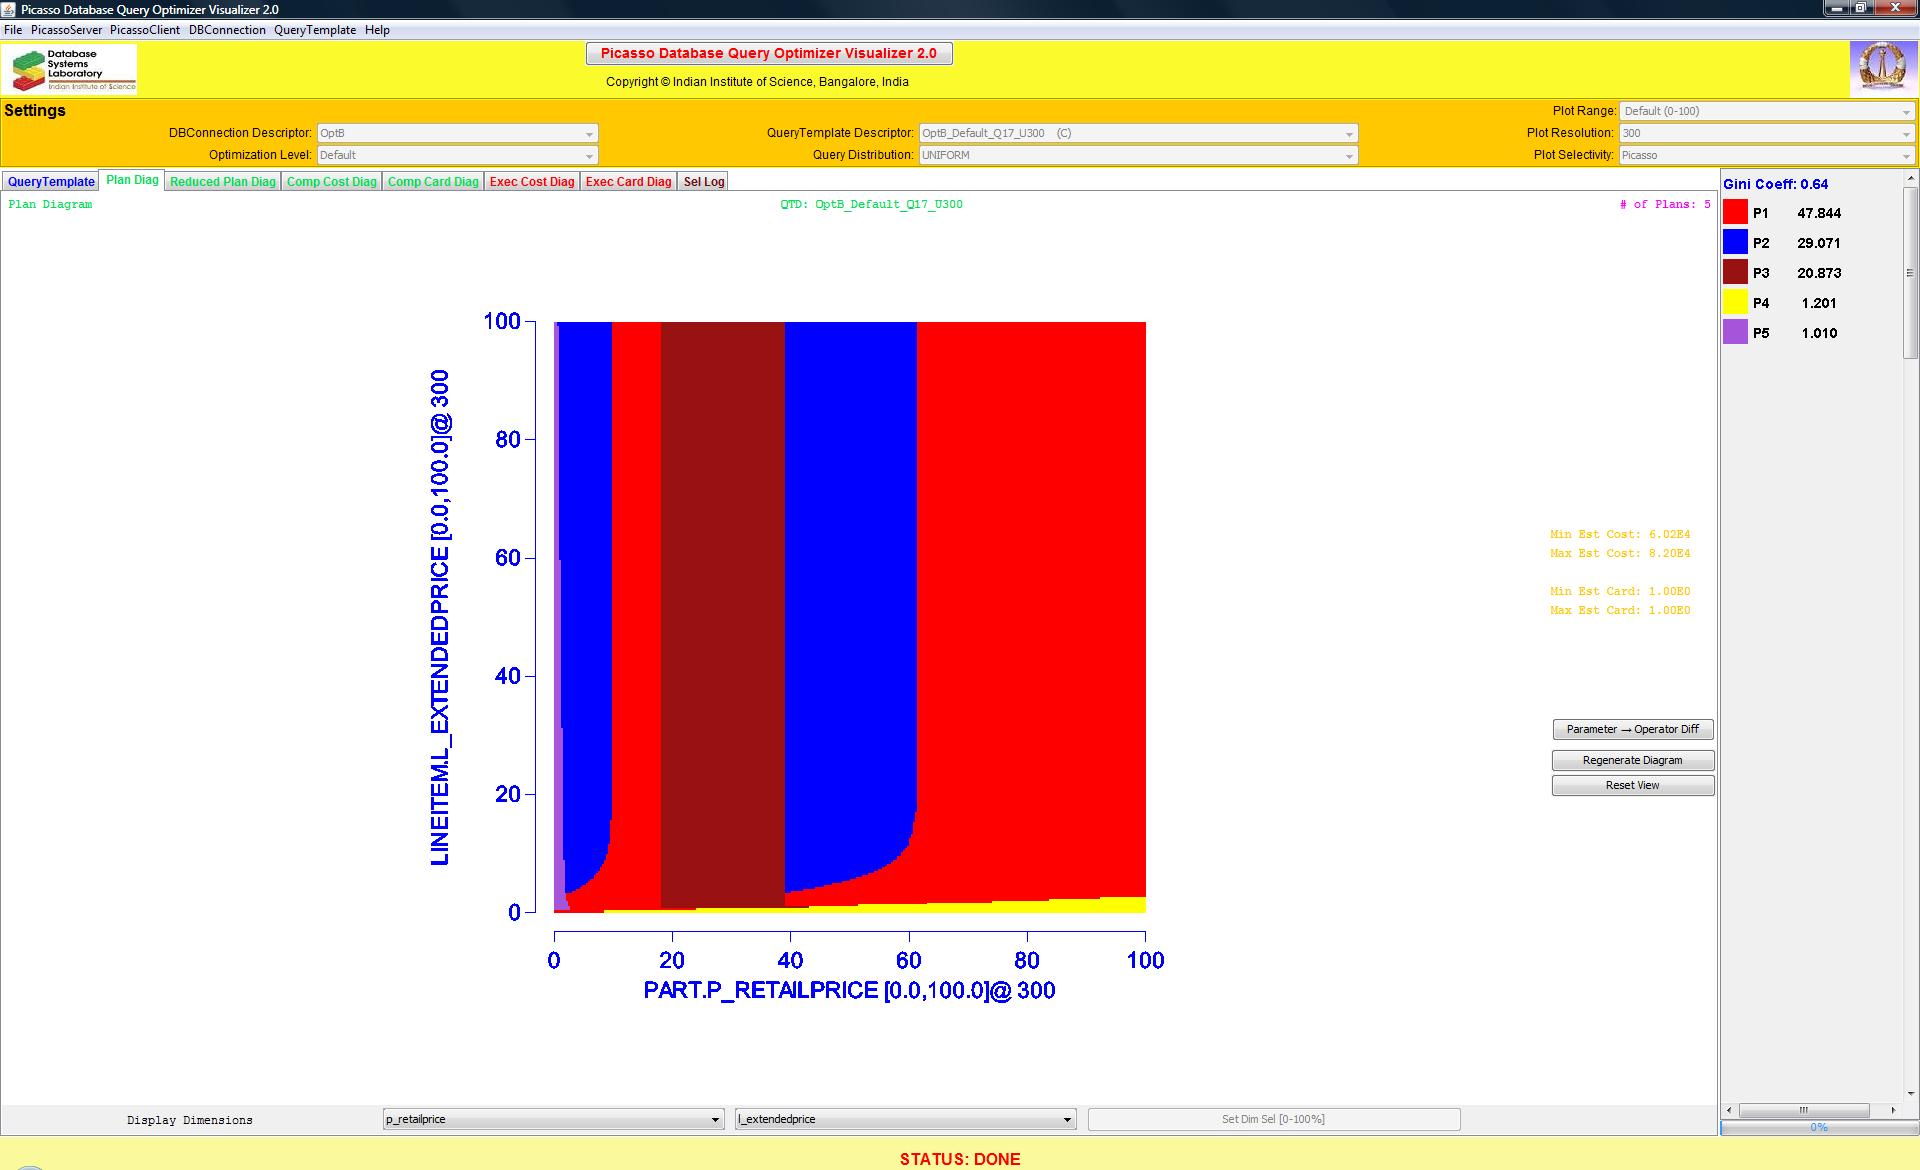Click the Reset View button

pos(1632,785)
